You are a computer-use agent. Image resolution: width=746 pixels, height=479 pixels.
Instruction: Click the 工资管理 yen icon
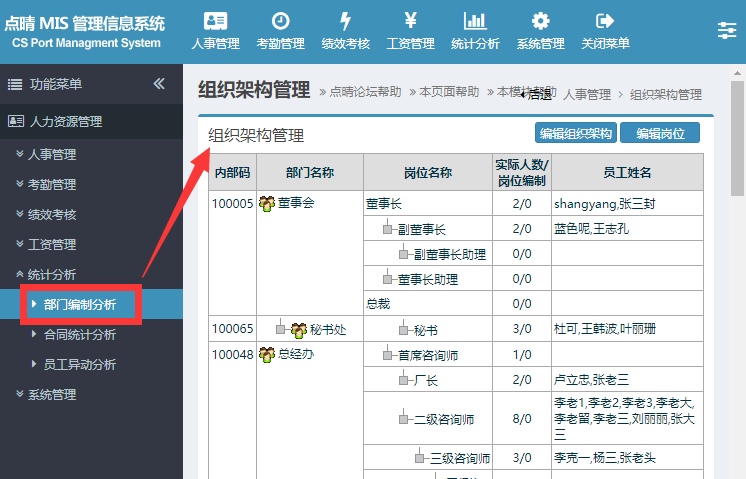pyautogui.click(x=410, y=21)
